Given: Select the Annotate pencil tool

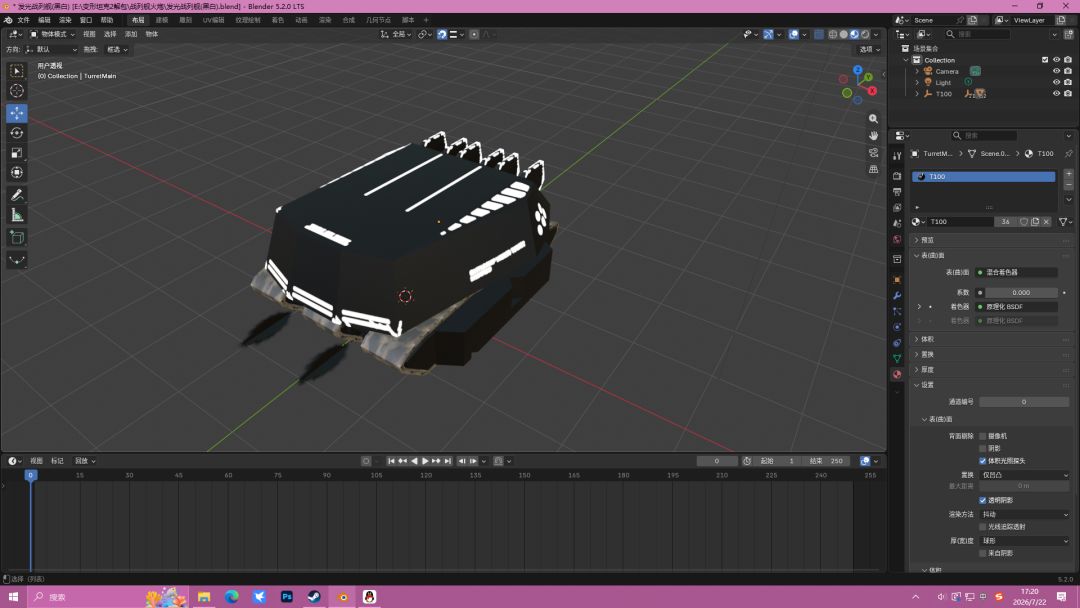Looking at the screenshot, I should [17, 196].
